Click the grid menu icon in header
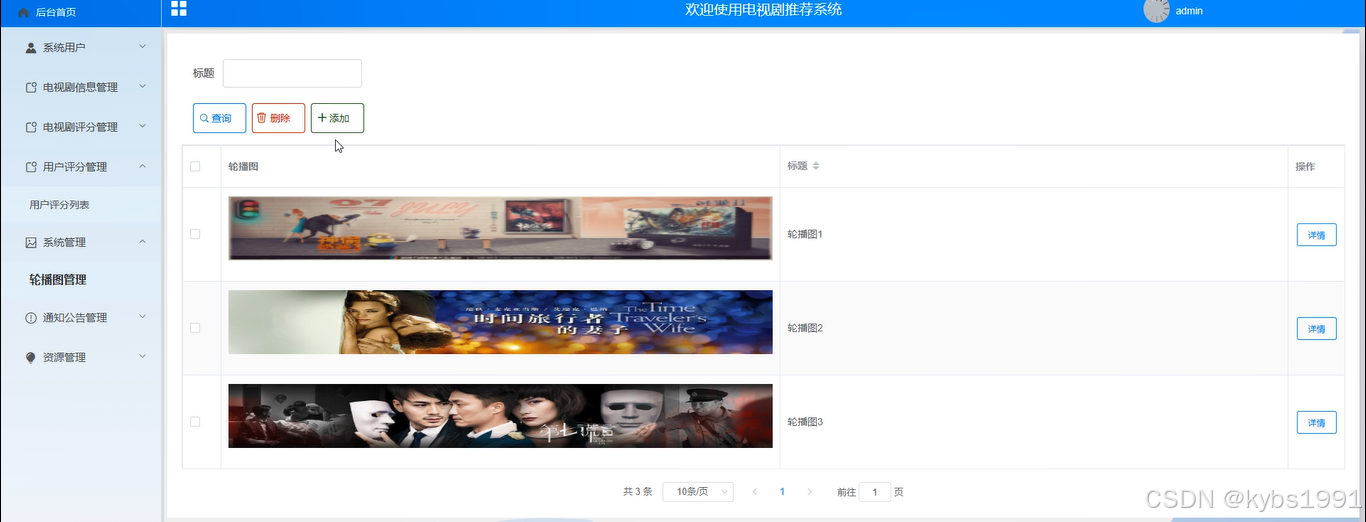 (179, 9)
